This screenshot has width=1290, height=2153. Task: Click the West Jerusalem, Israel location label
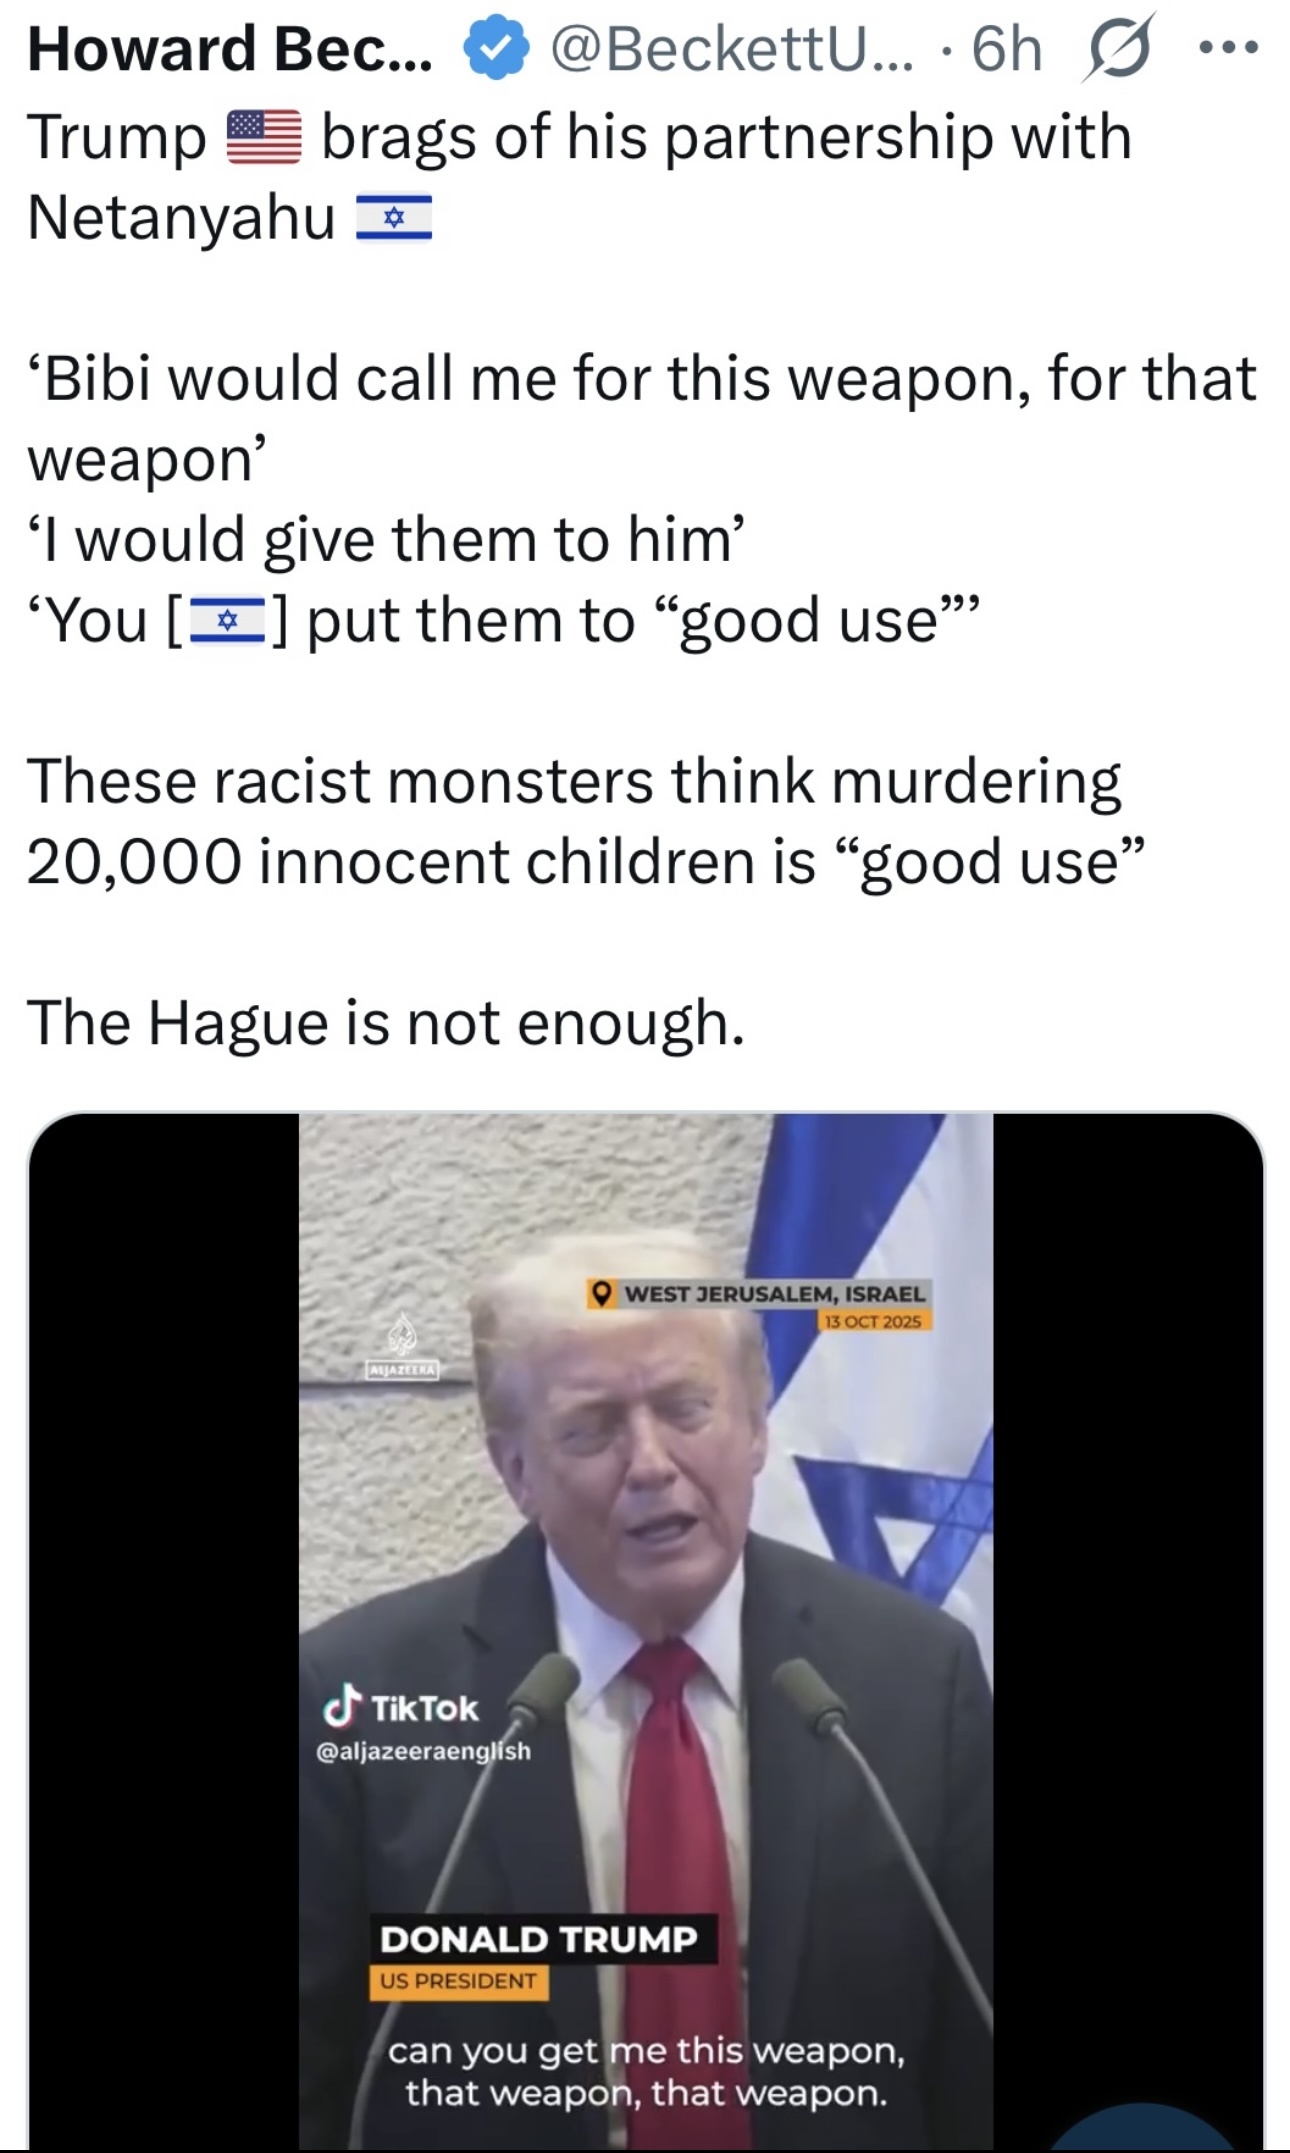775,1293
